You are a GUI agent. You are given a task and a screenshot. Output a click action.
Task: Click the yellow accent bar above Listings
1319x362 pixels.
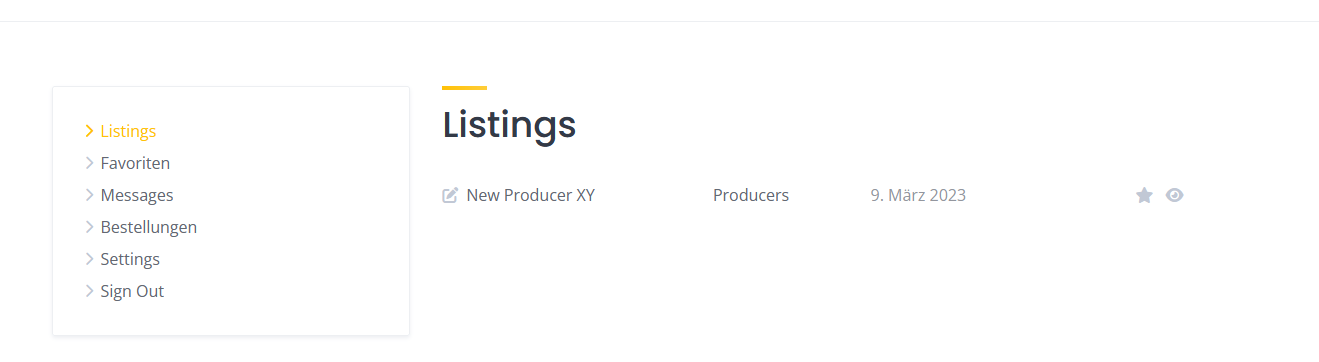464,88
